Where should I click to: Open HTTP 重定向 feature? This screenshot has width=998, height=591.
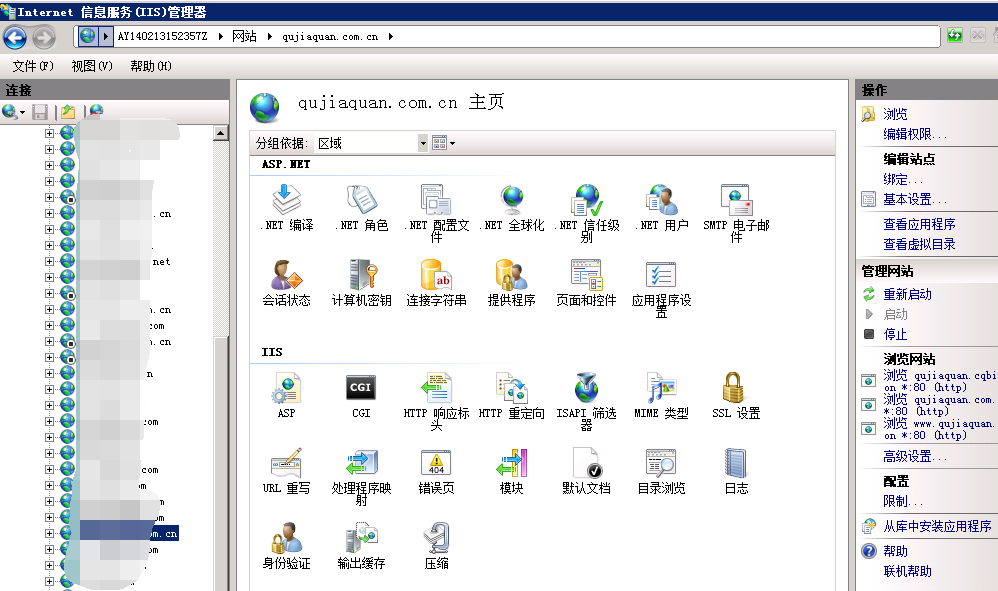pyautogui.click(x=512, y=395)
